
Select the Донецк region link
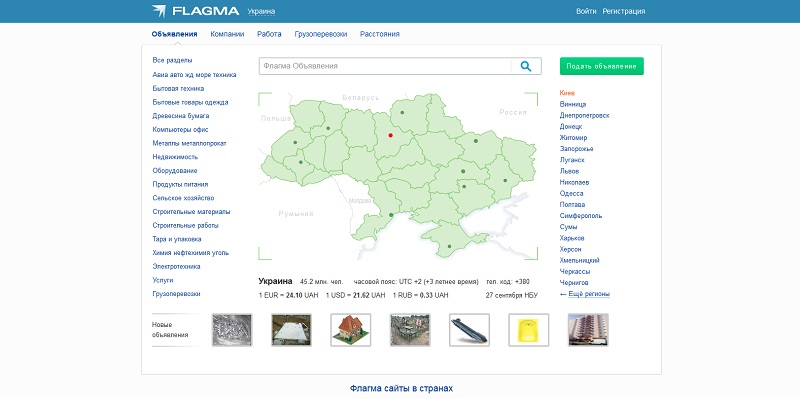(x=570, y=127)
